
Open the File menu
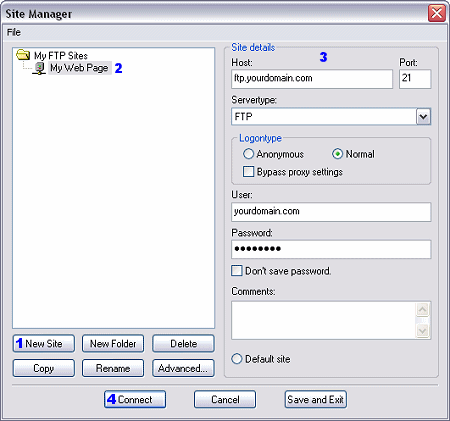pos(14,32)
